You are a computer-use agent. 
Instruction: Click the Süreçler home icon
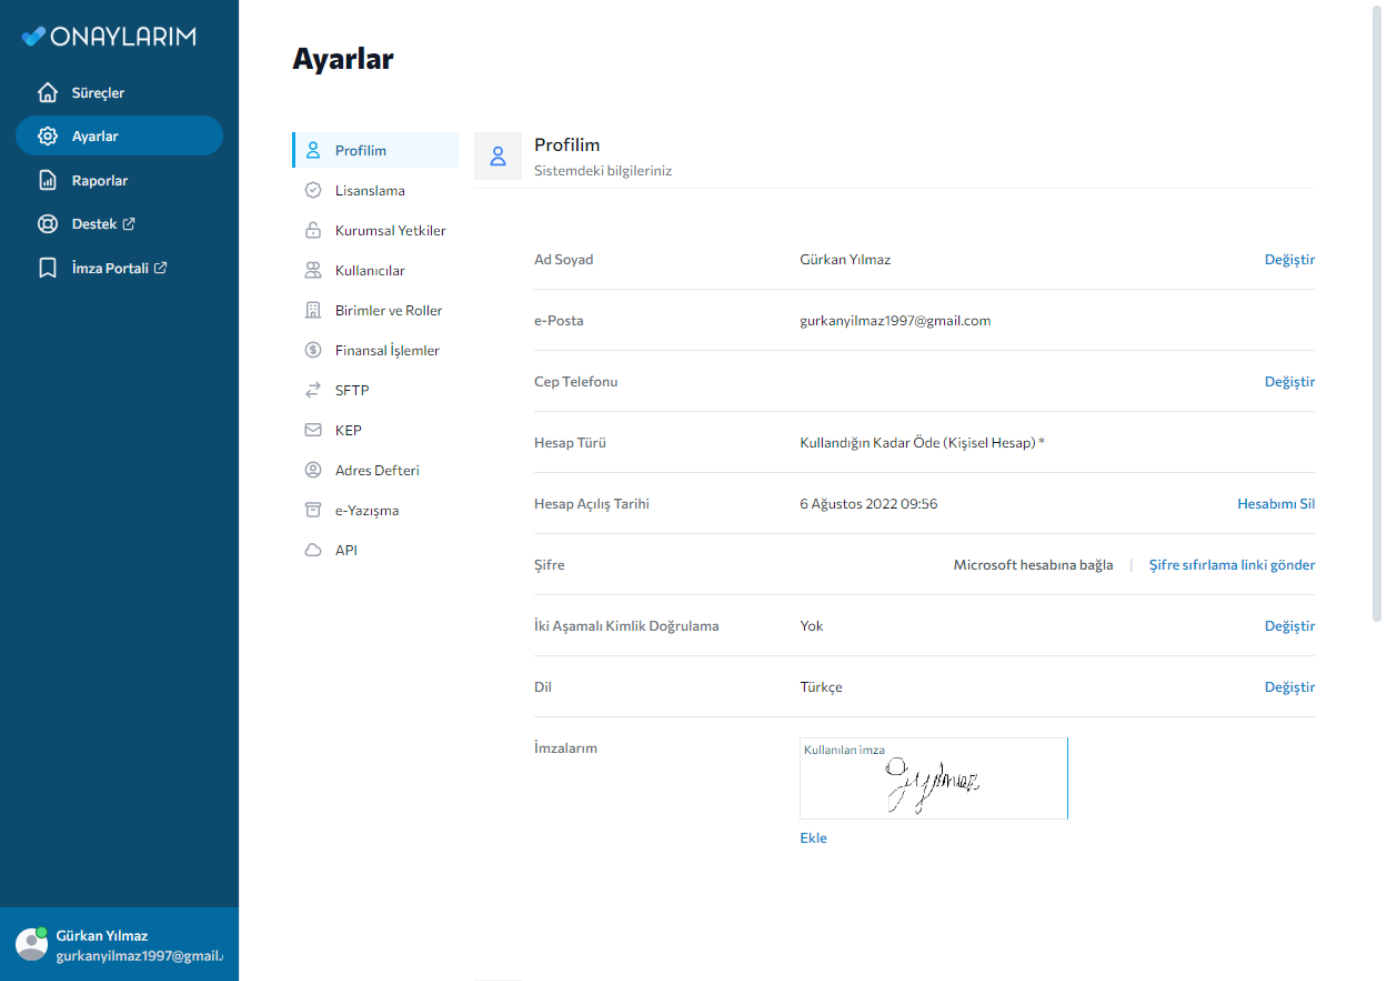[47, 93]
